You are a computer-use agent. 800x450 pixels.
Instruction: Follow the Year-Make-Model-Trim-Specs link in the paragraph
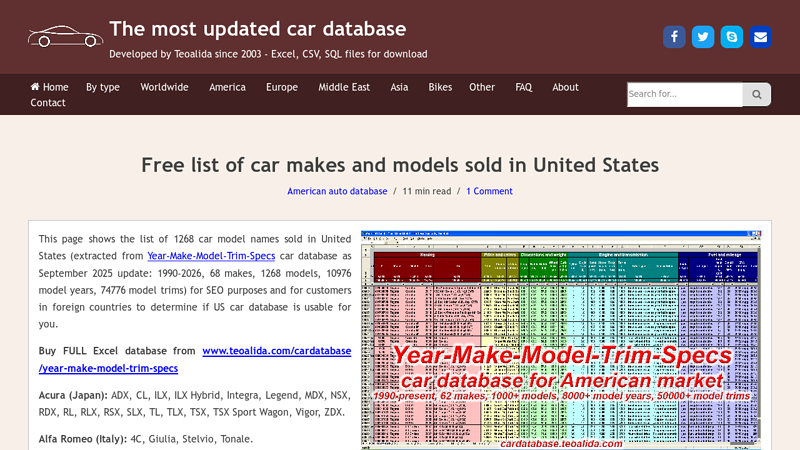211,256
